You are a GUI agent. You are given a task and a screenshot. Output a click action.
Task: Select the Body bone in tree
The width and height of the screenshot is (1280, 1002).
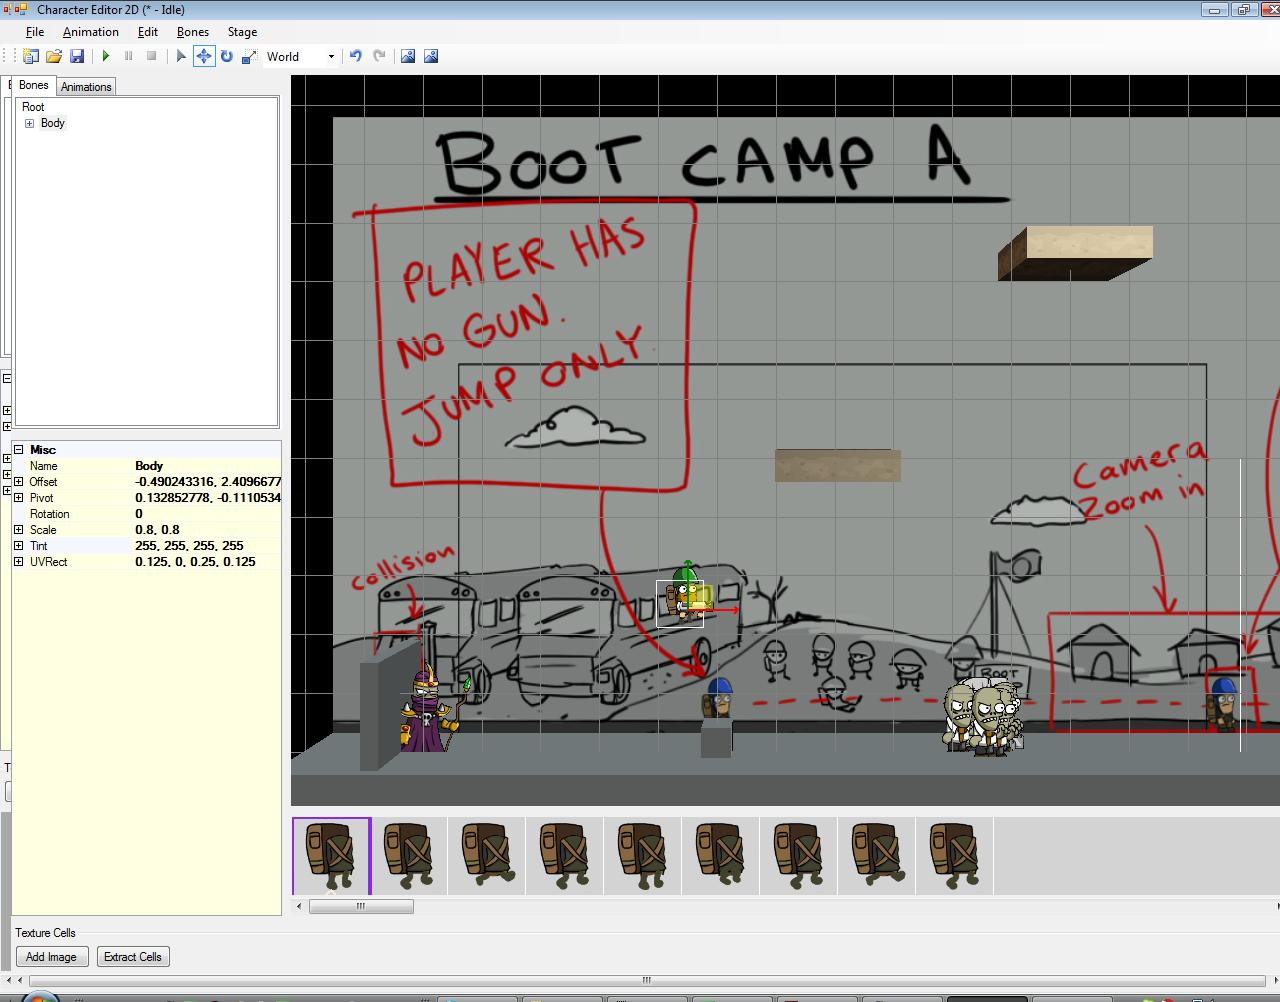point(53,123)
